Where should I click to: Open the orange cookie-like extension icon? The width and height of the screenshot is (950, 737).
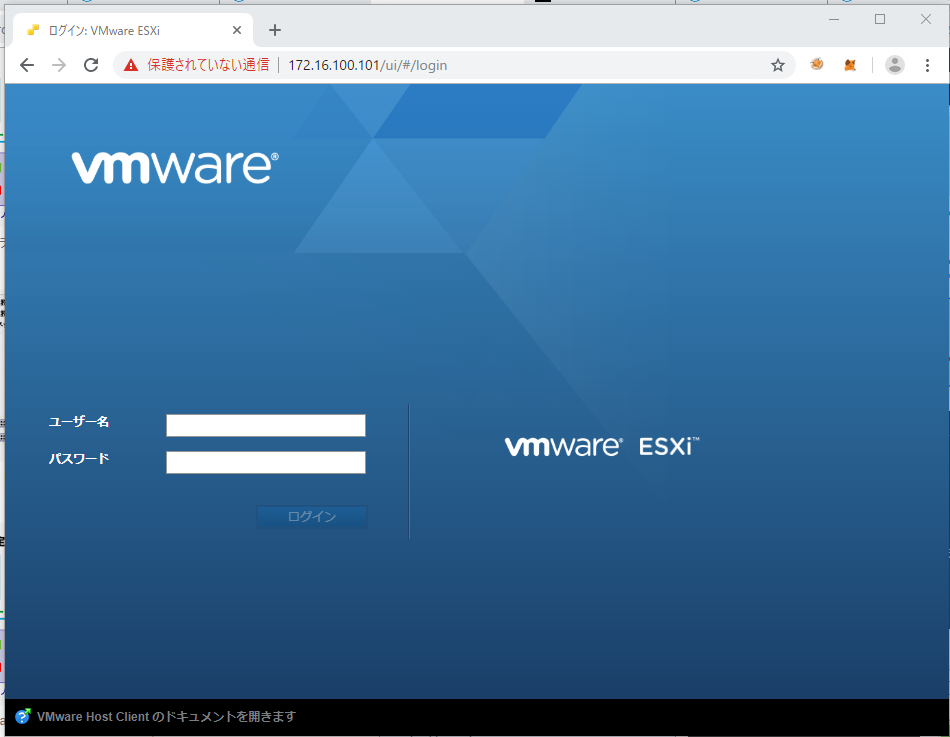click(x=817, y=64)
